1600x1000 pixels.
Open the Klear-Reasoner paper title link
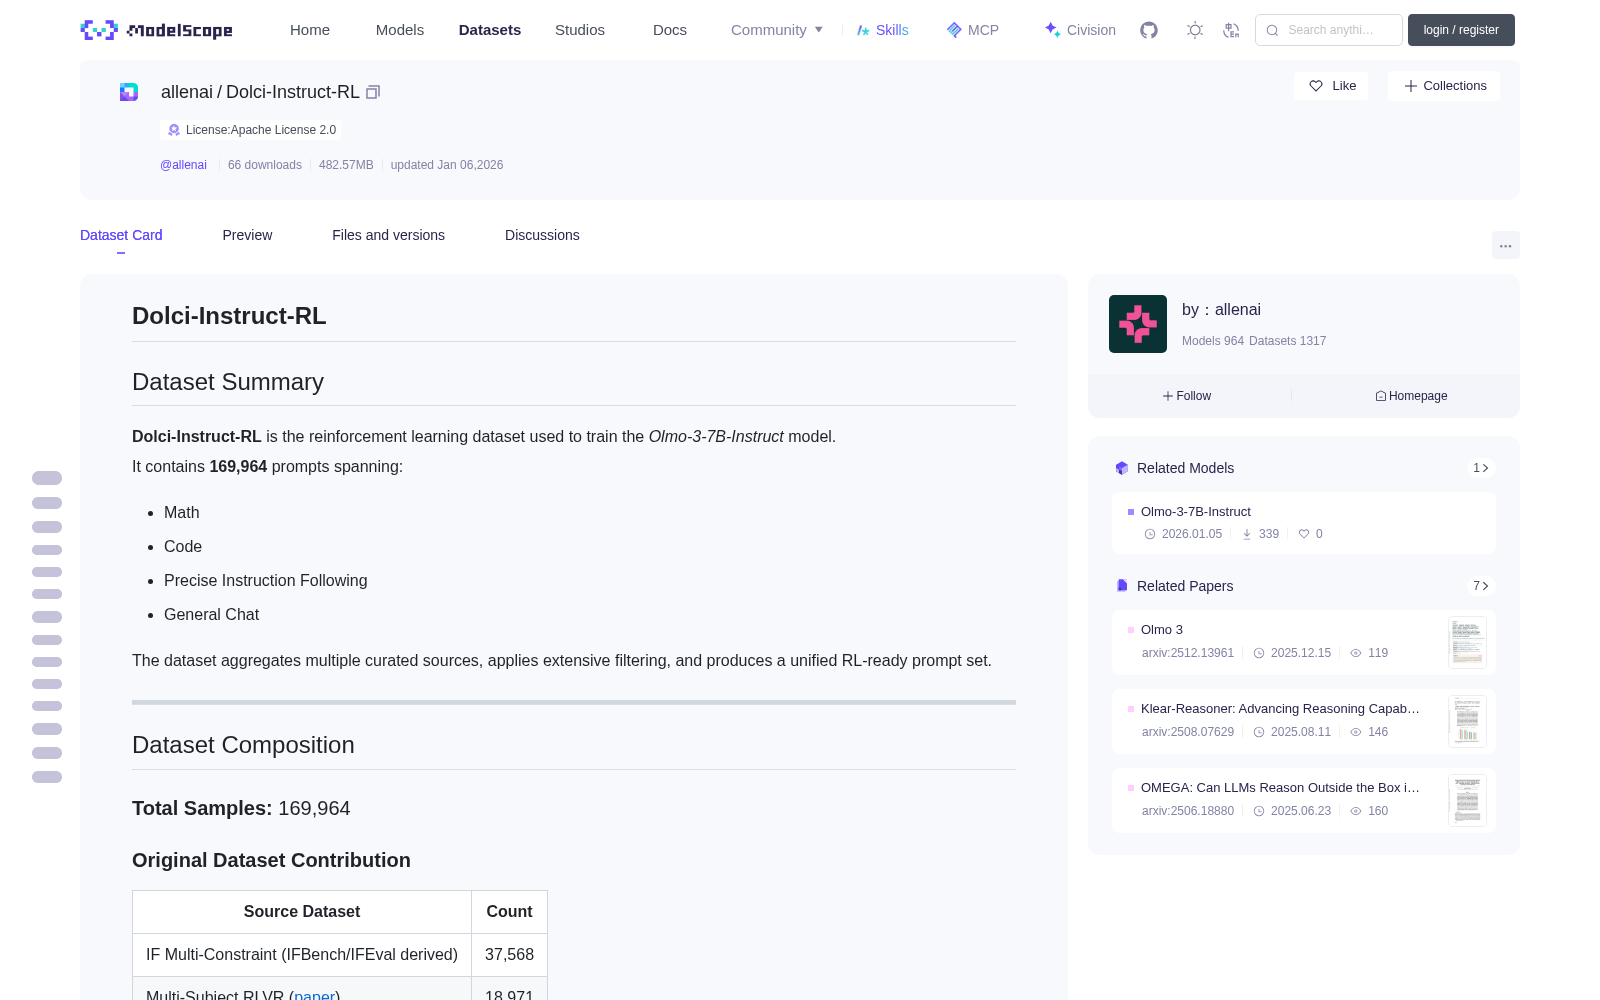click(1280, 709)
